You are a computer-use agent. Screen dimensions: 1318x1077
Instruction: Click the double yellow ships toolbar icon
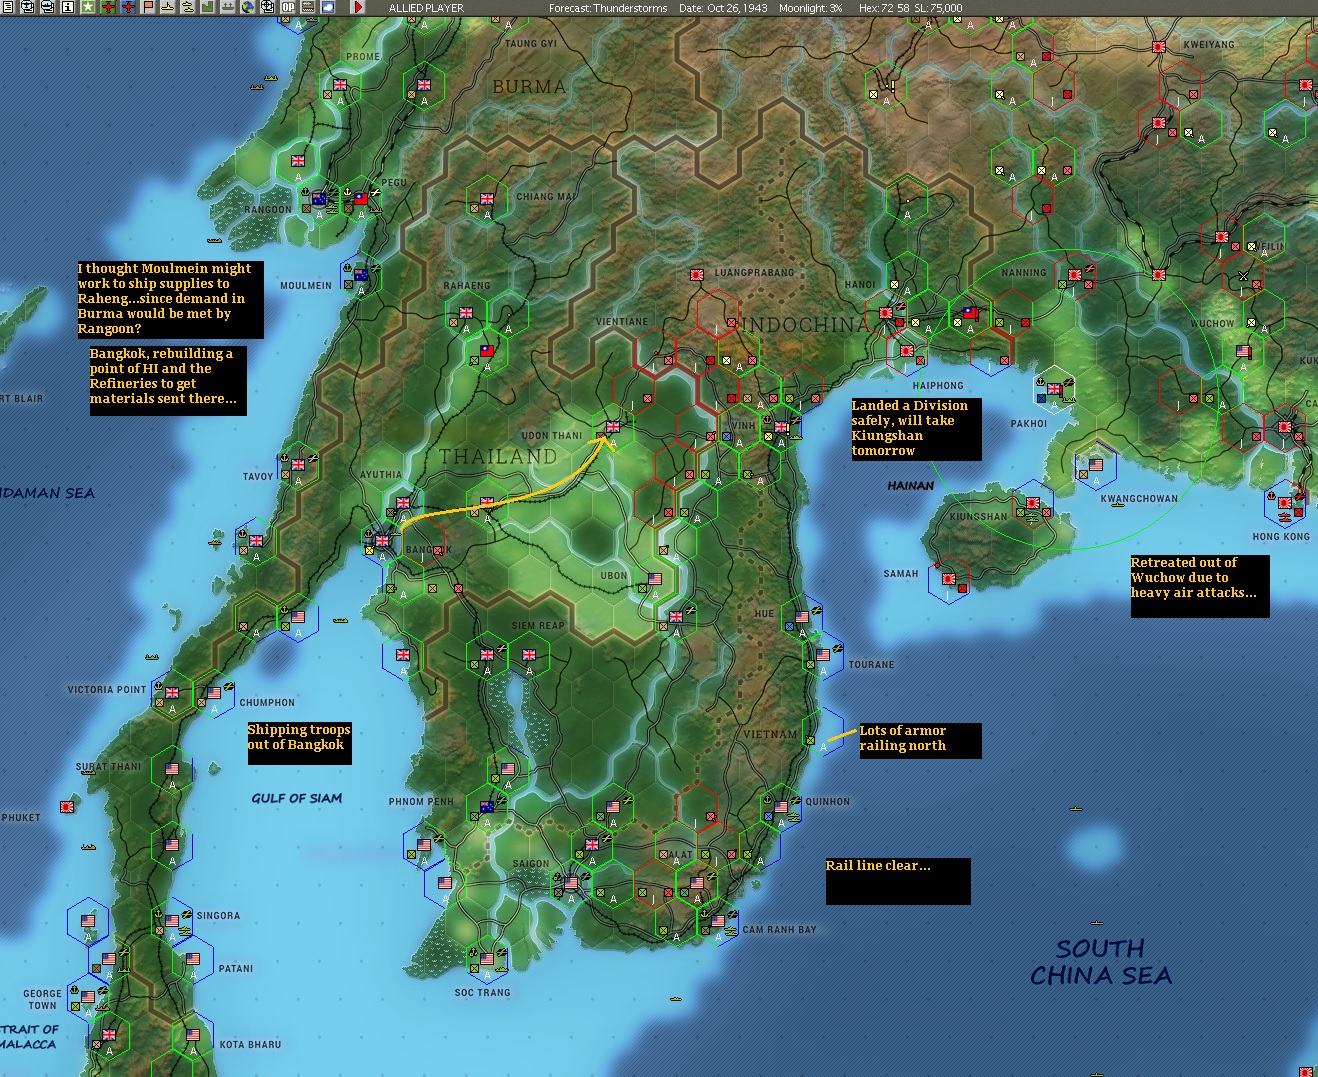click(x=188, y=7)
